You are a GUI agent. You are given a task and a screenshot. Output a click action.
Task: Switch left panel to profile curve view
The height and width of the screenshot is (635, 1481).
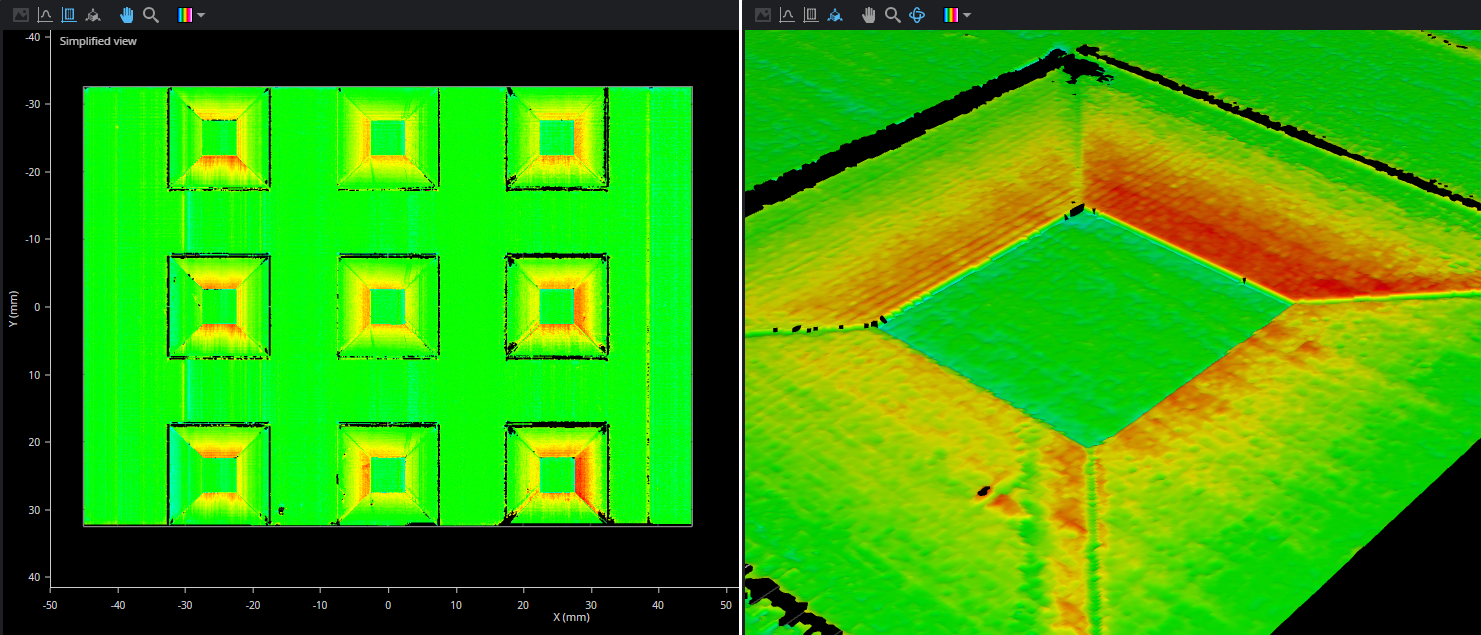45,15
